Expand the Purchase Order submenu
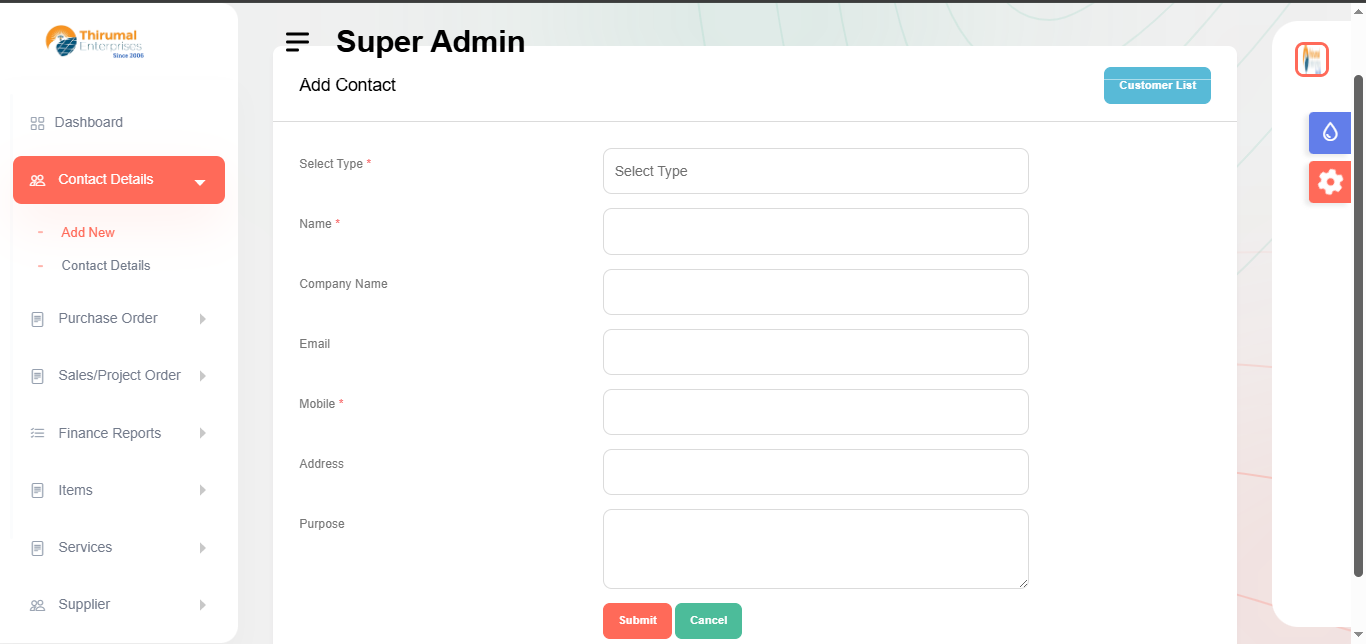This screenshot has width=1366, height=644. coord(202,319)
